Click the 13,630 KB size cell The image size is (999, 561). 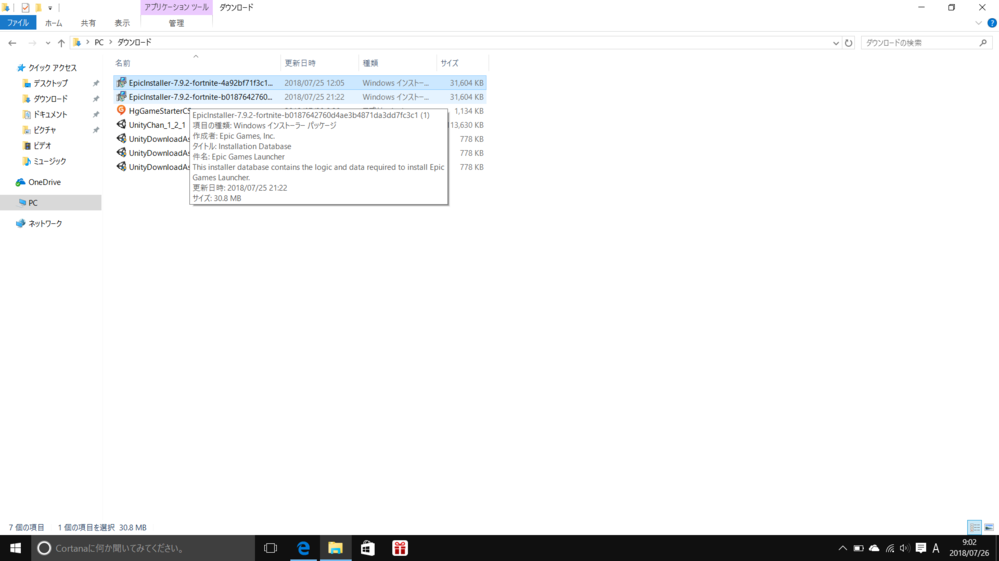click(466, 125)
